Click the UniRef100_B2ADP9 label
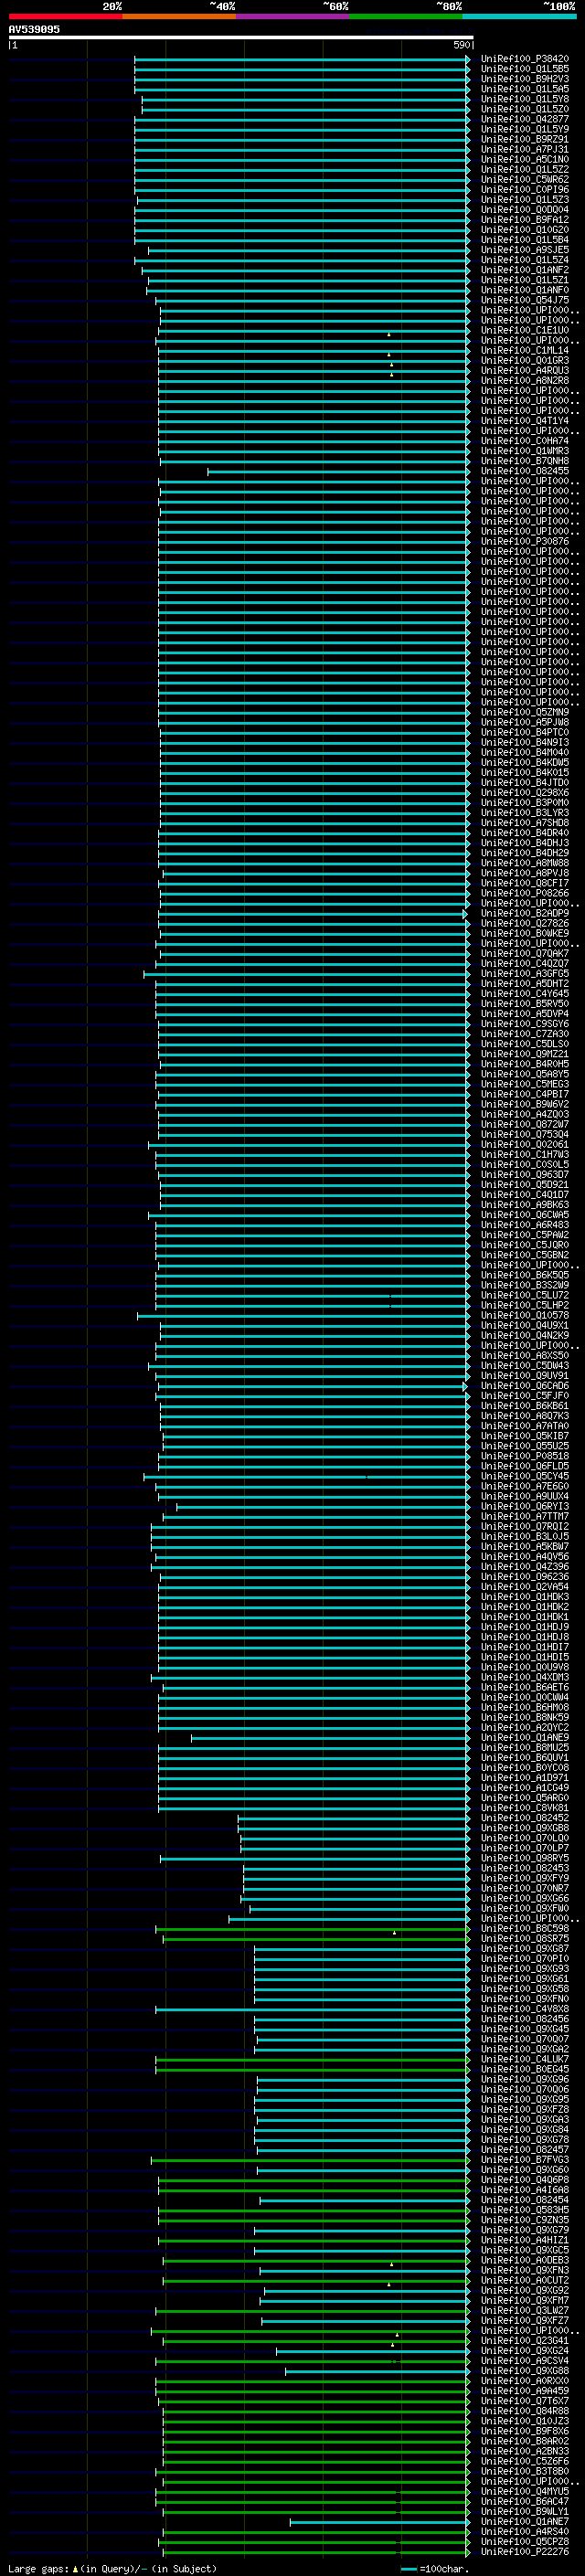585x2576 pixels. pyautogui.click(x=524, y=913)
